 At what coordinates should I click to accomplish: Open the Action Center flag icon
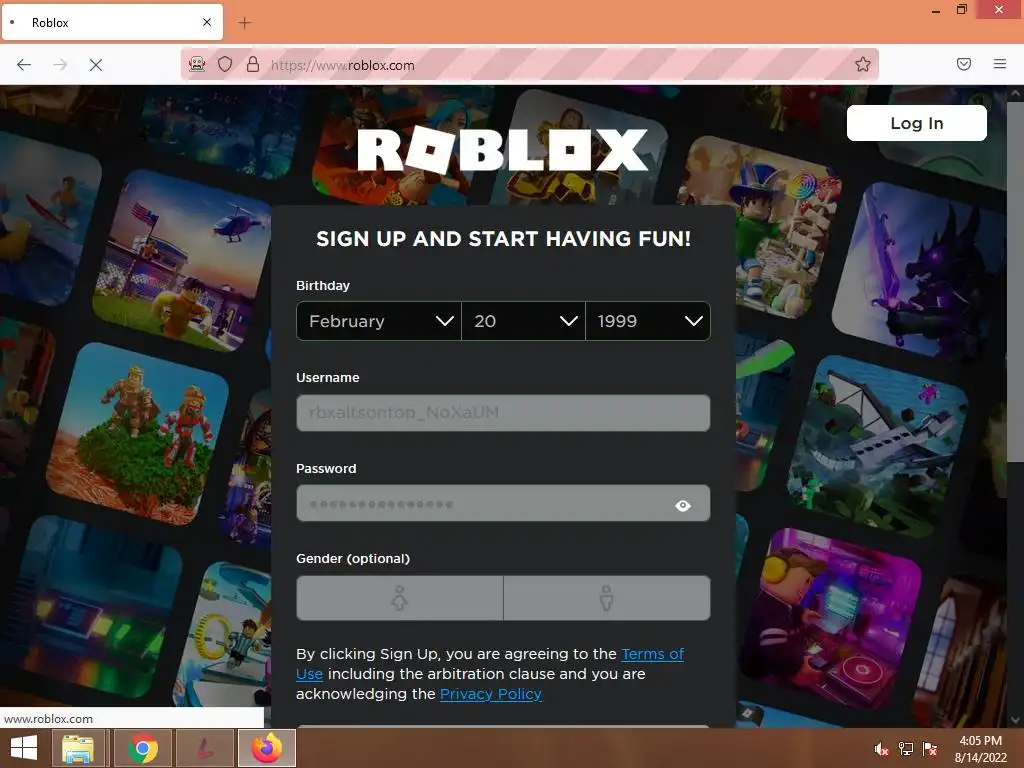(x=930, y=749)
